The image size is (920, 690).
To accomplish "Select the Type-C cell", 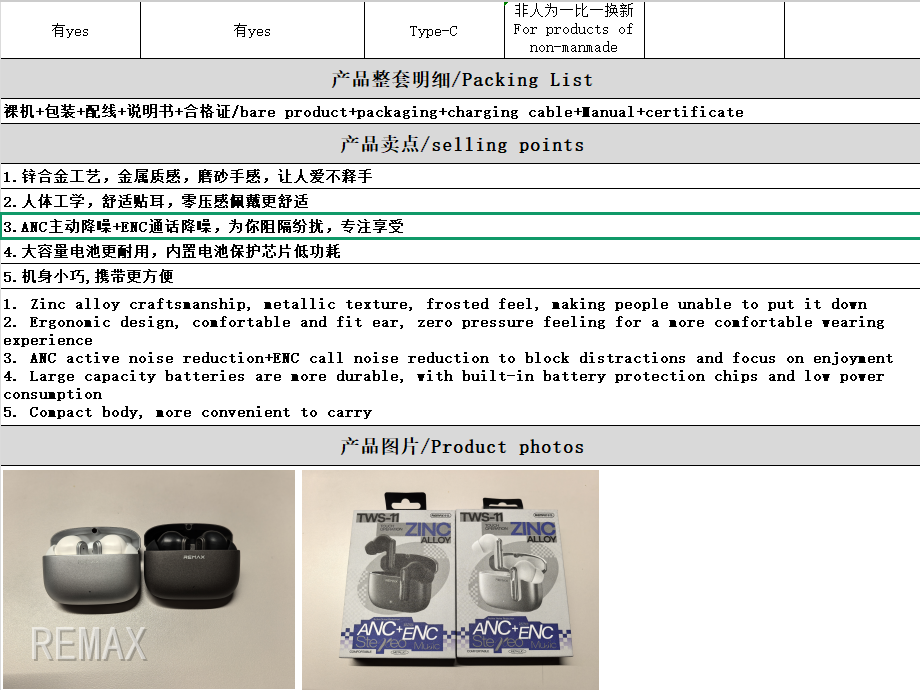I will point(434,31).
